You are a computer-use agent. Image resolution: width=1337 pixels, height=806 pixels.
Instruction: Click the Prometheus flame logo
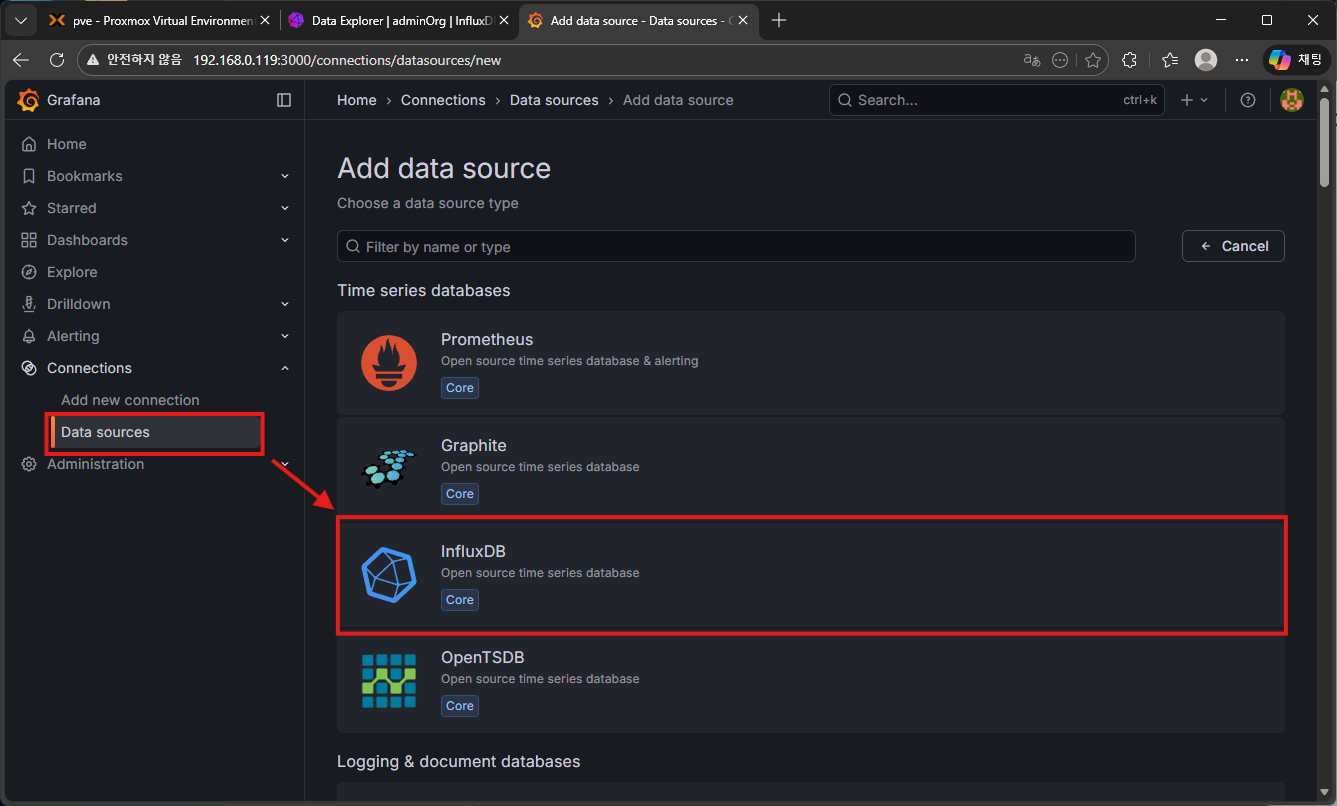tap(389, 363)
